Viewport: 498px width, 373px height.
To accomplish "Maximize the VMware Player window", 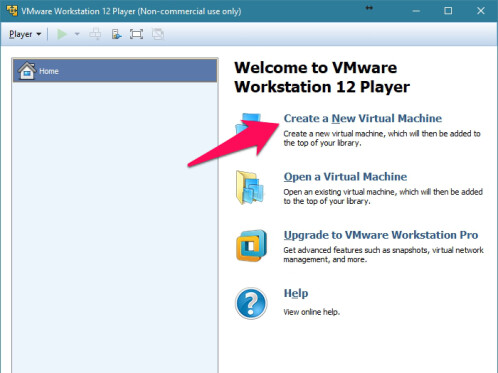I will [x=448, y=11].
